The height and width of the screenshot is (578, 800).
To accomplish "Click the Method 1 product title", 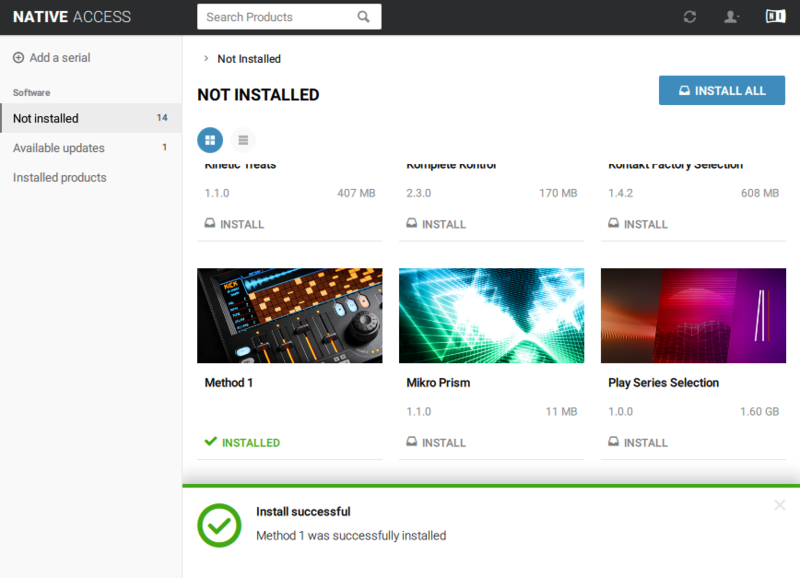I will coord(229,383).
